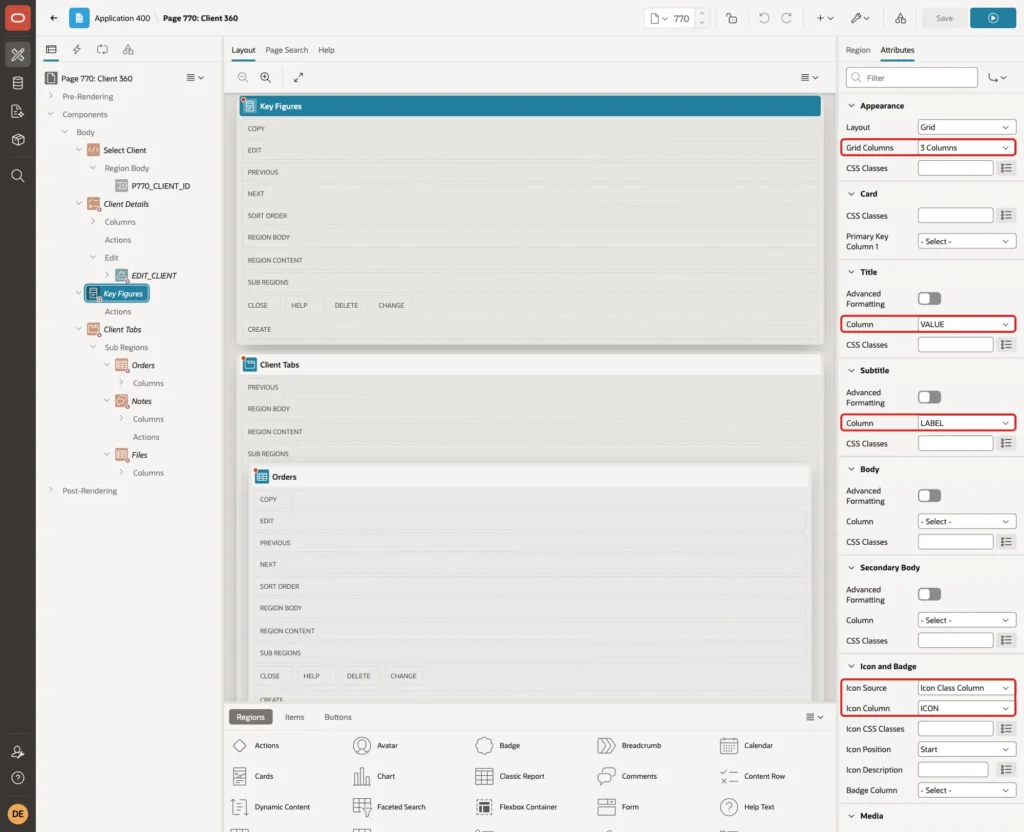The height and width of the screenshot is (832, 1024).
Task: Click the sidebar search magnifier
Action: [x=18, y=176]
